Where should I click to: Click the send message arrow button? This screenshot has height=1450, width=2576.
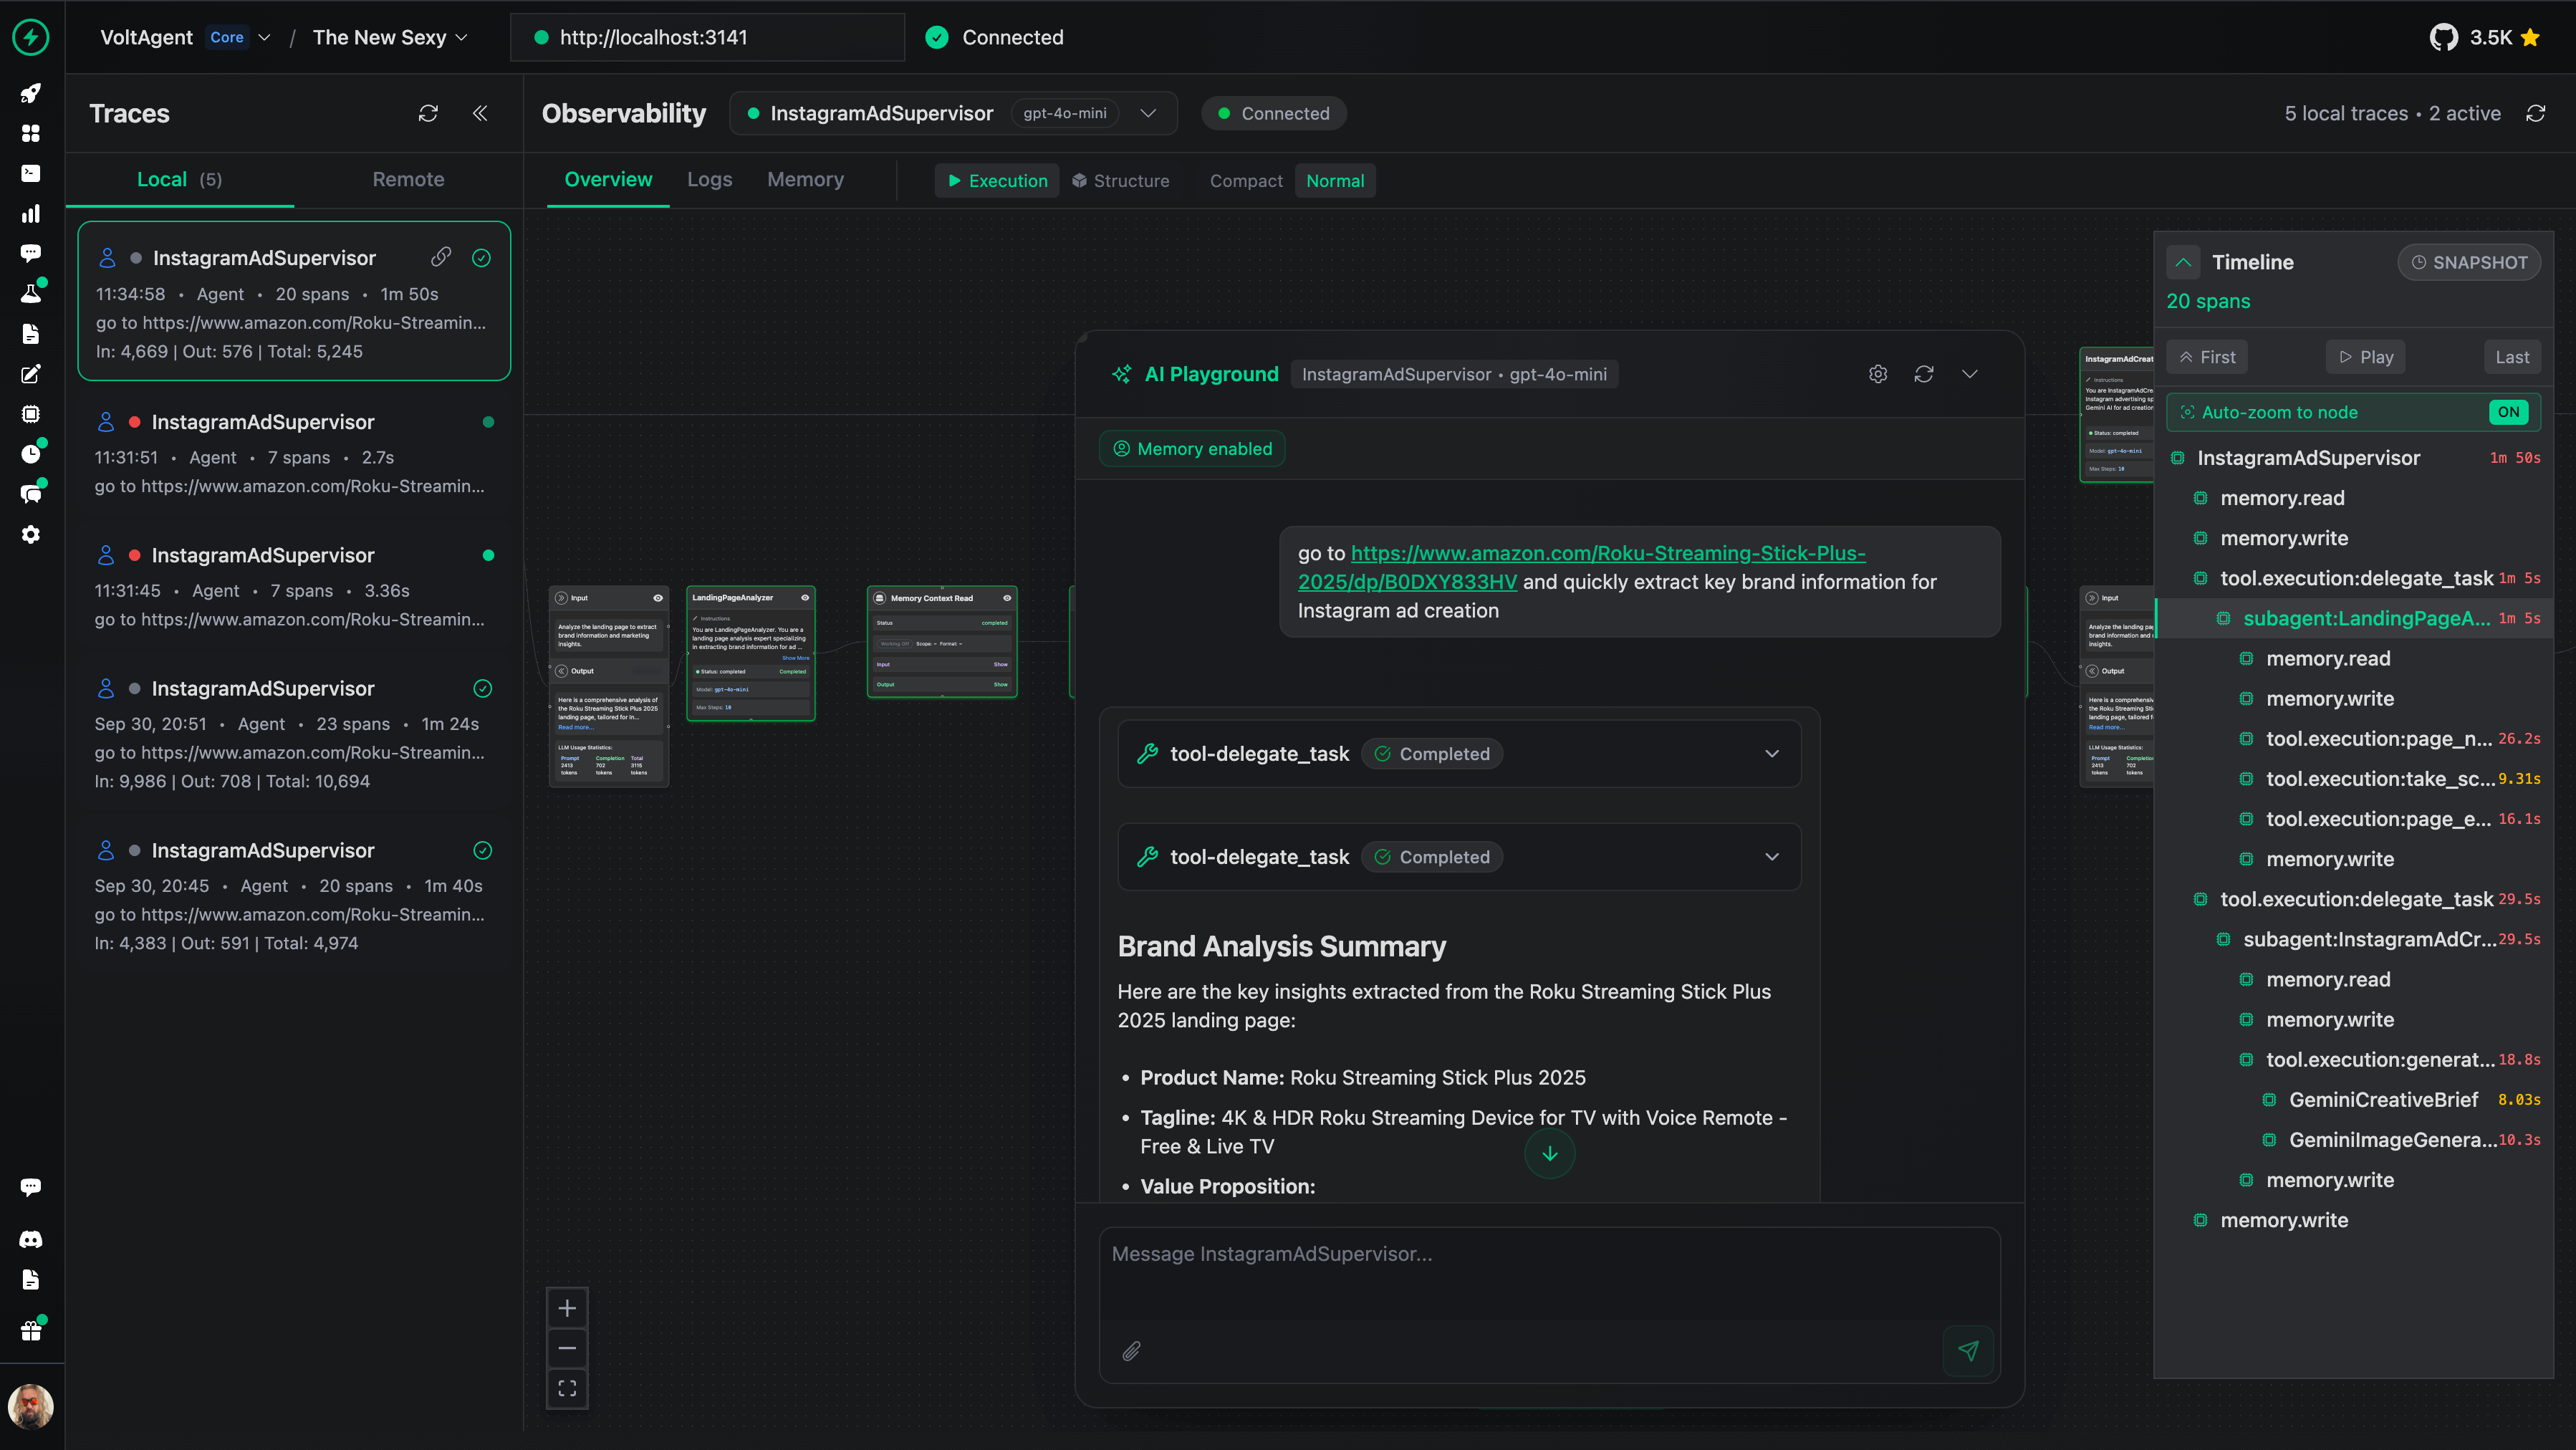click(x=1968, y=1351)
